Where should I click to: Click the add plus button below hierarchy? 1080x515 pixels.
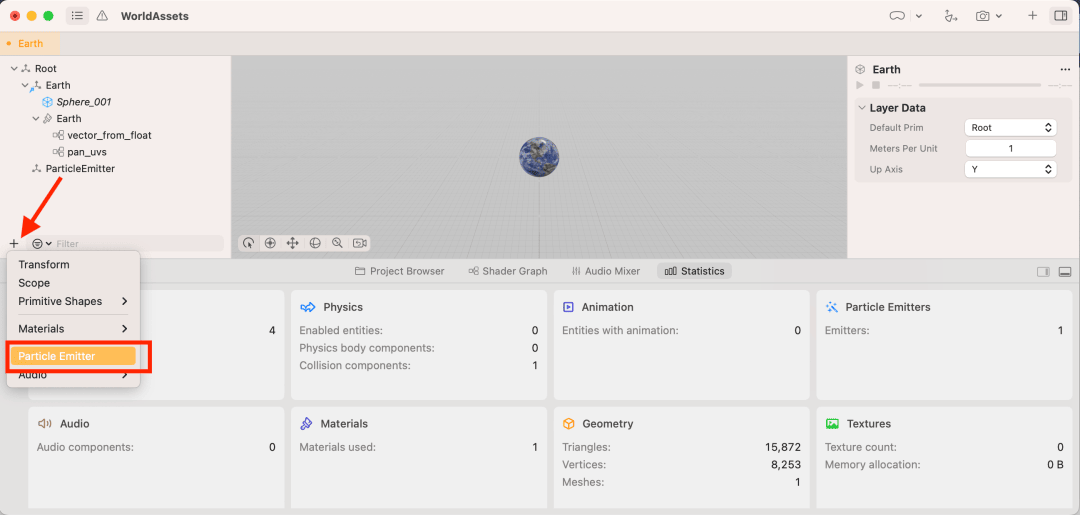point(14,244)
